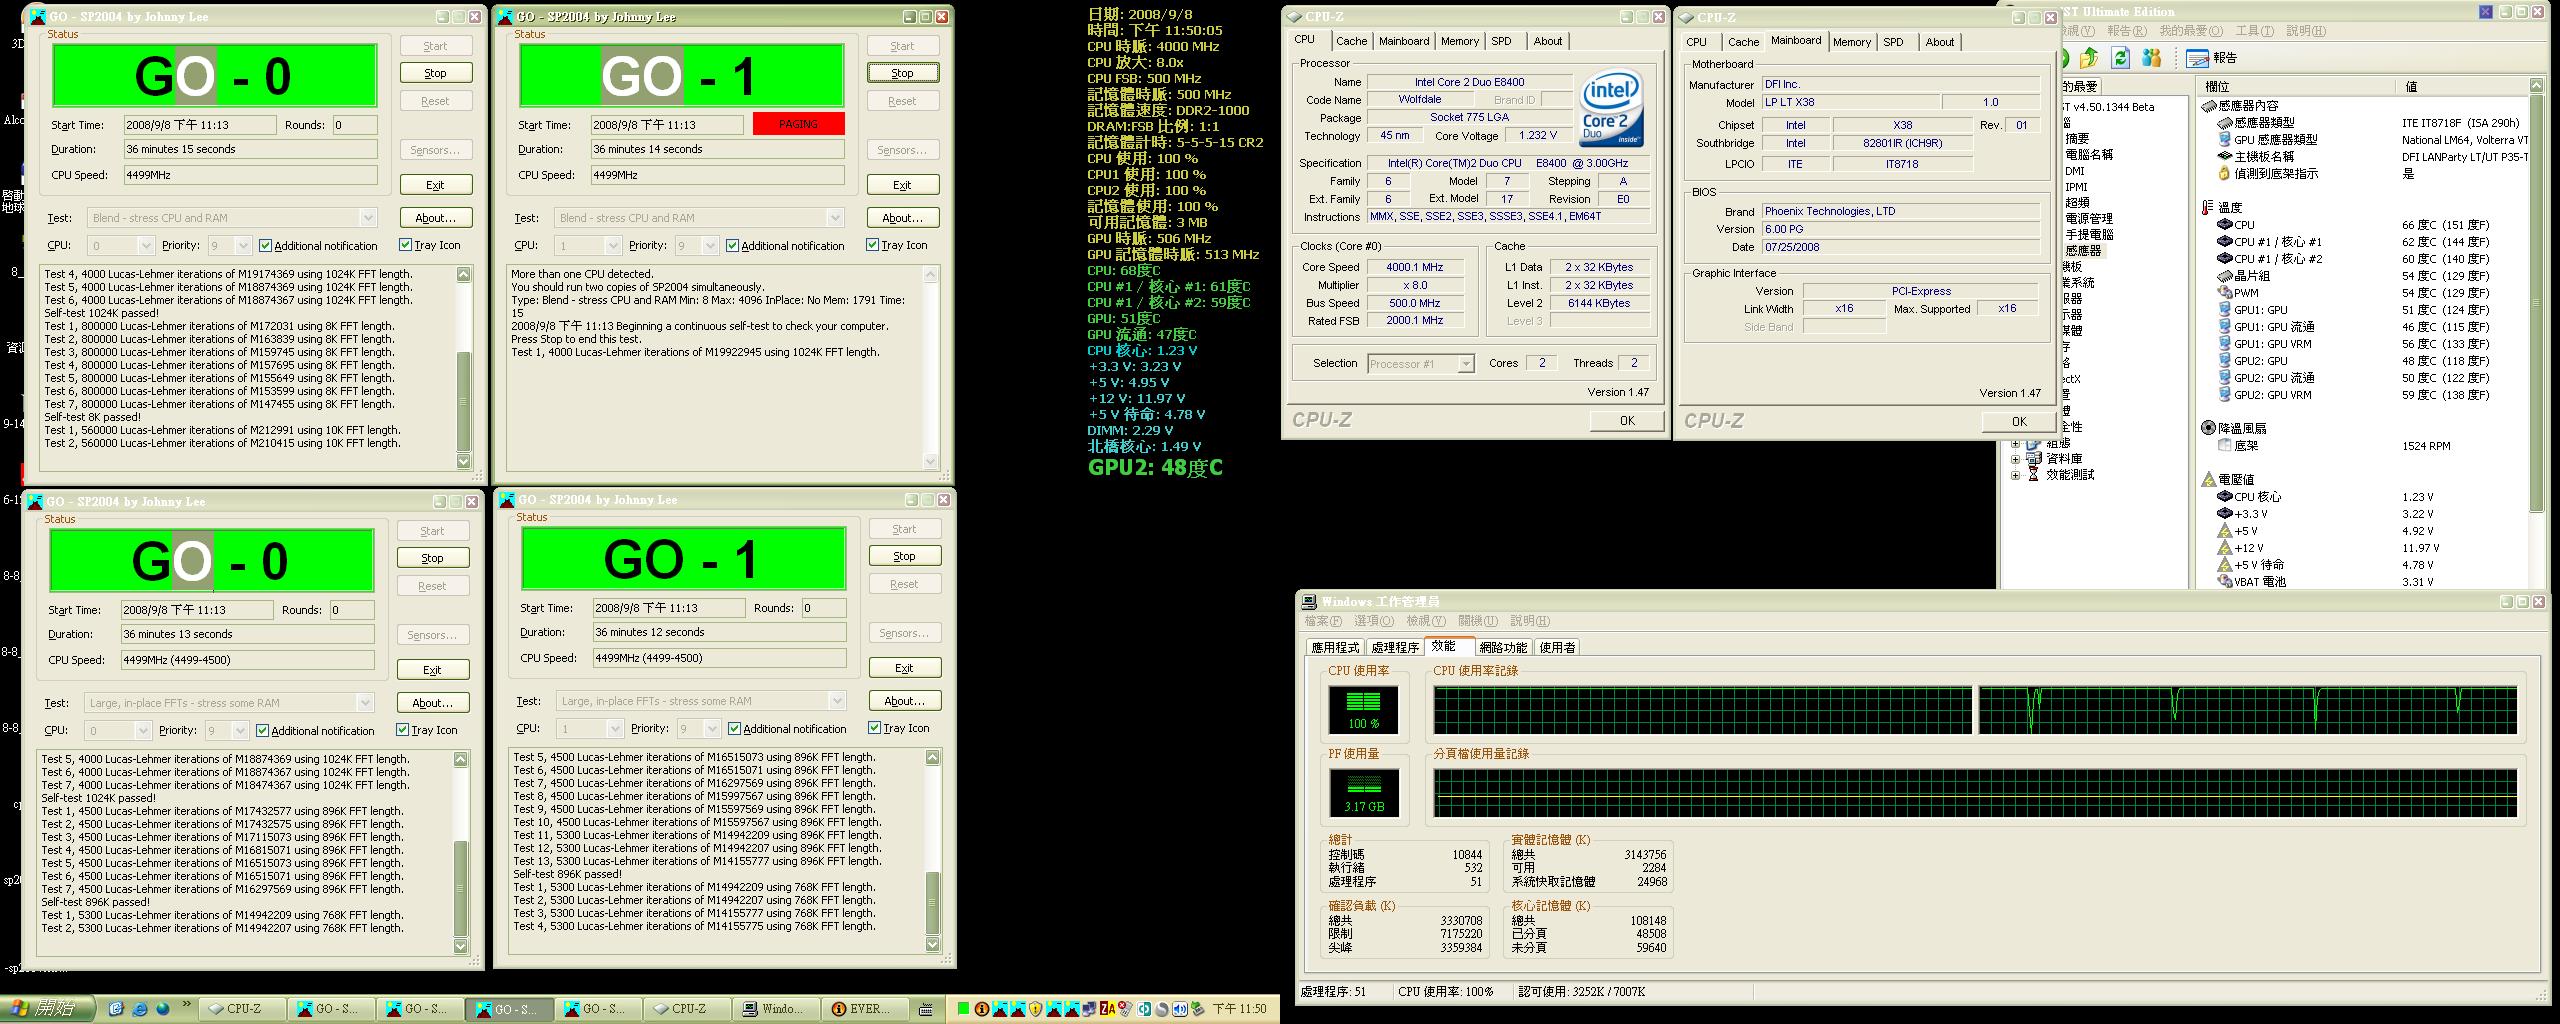
Task: Toggle Additional notification in the 36 minutes 15 seconds window
Action: [318, 245]
